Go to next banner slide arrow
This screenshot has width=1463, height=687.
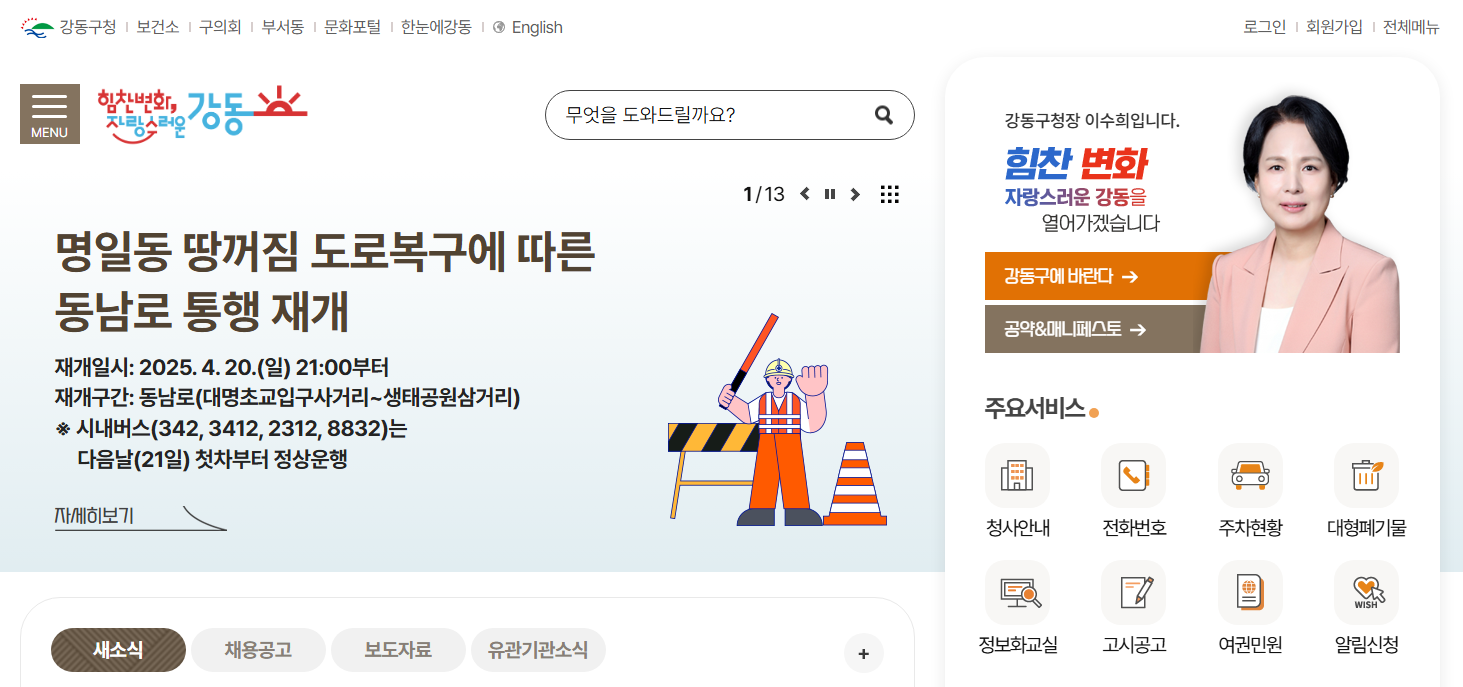click(855, 195)
